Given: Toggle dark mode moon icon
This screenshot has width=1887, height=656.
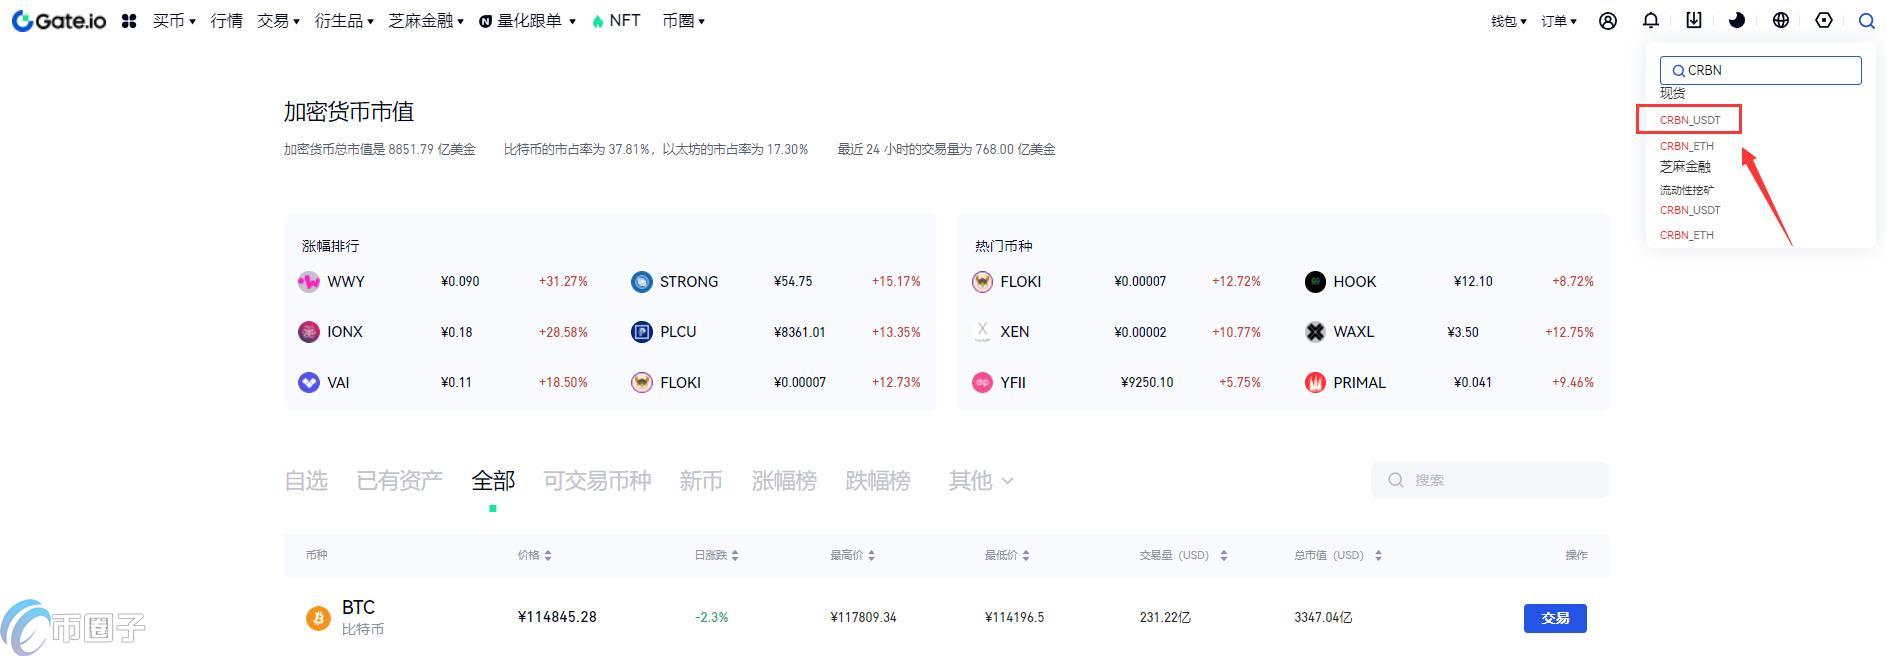Looking at the screenshot, I should (x=1737, y=21).
